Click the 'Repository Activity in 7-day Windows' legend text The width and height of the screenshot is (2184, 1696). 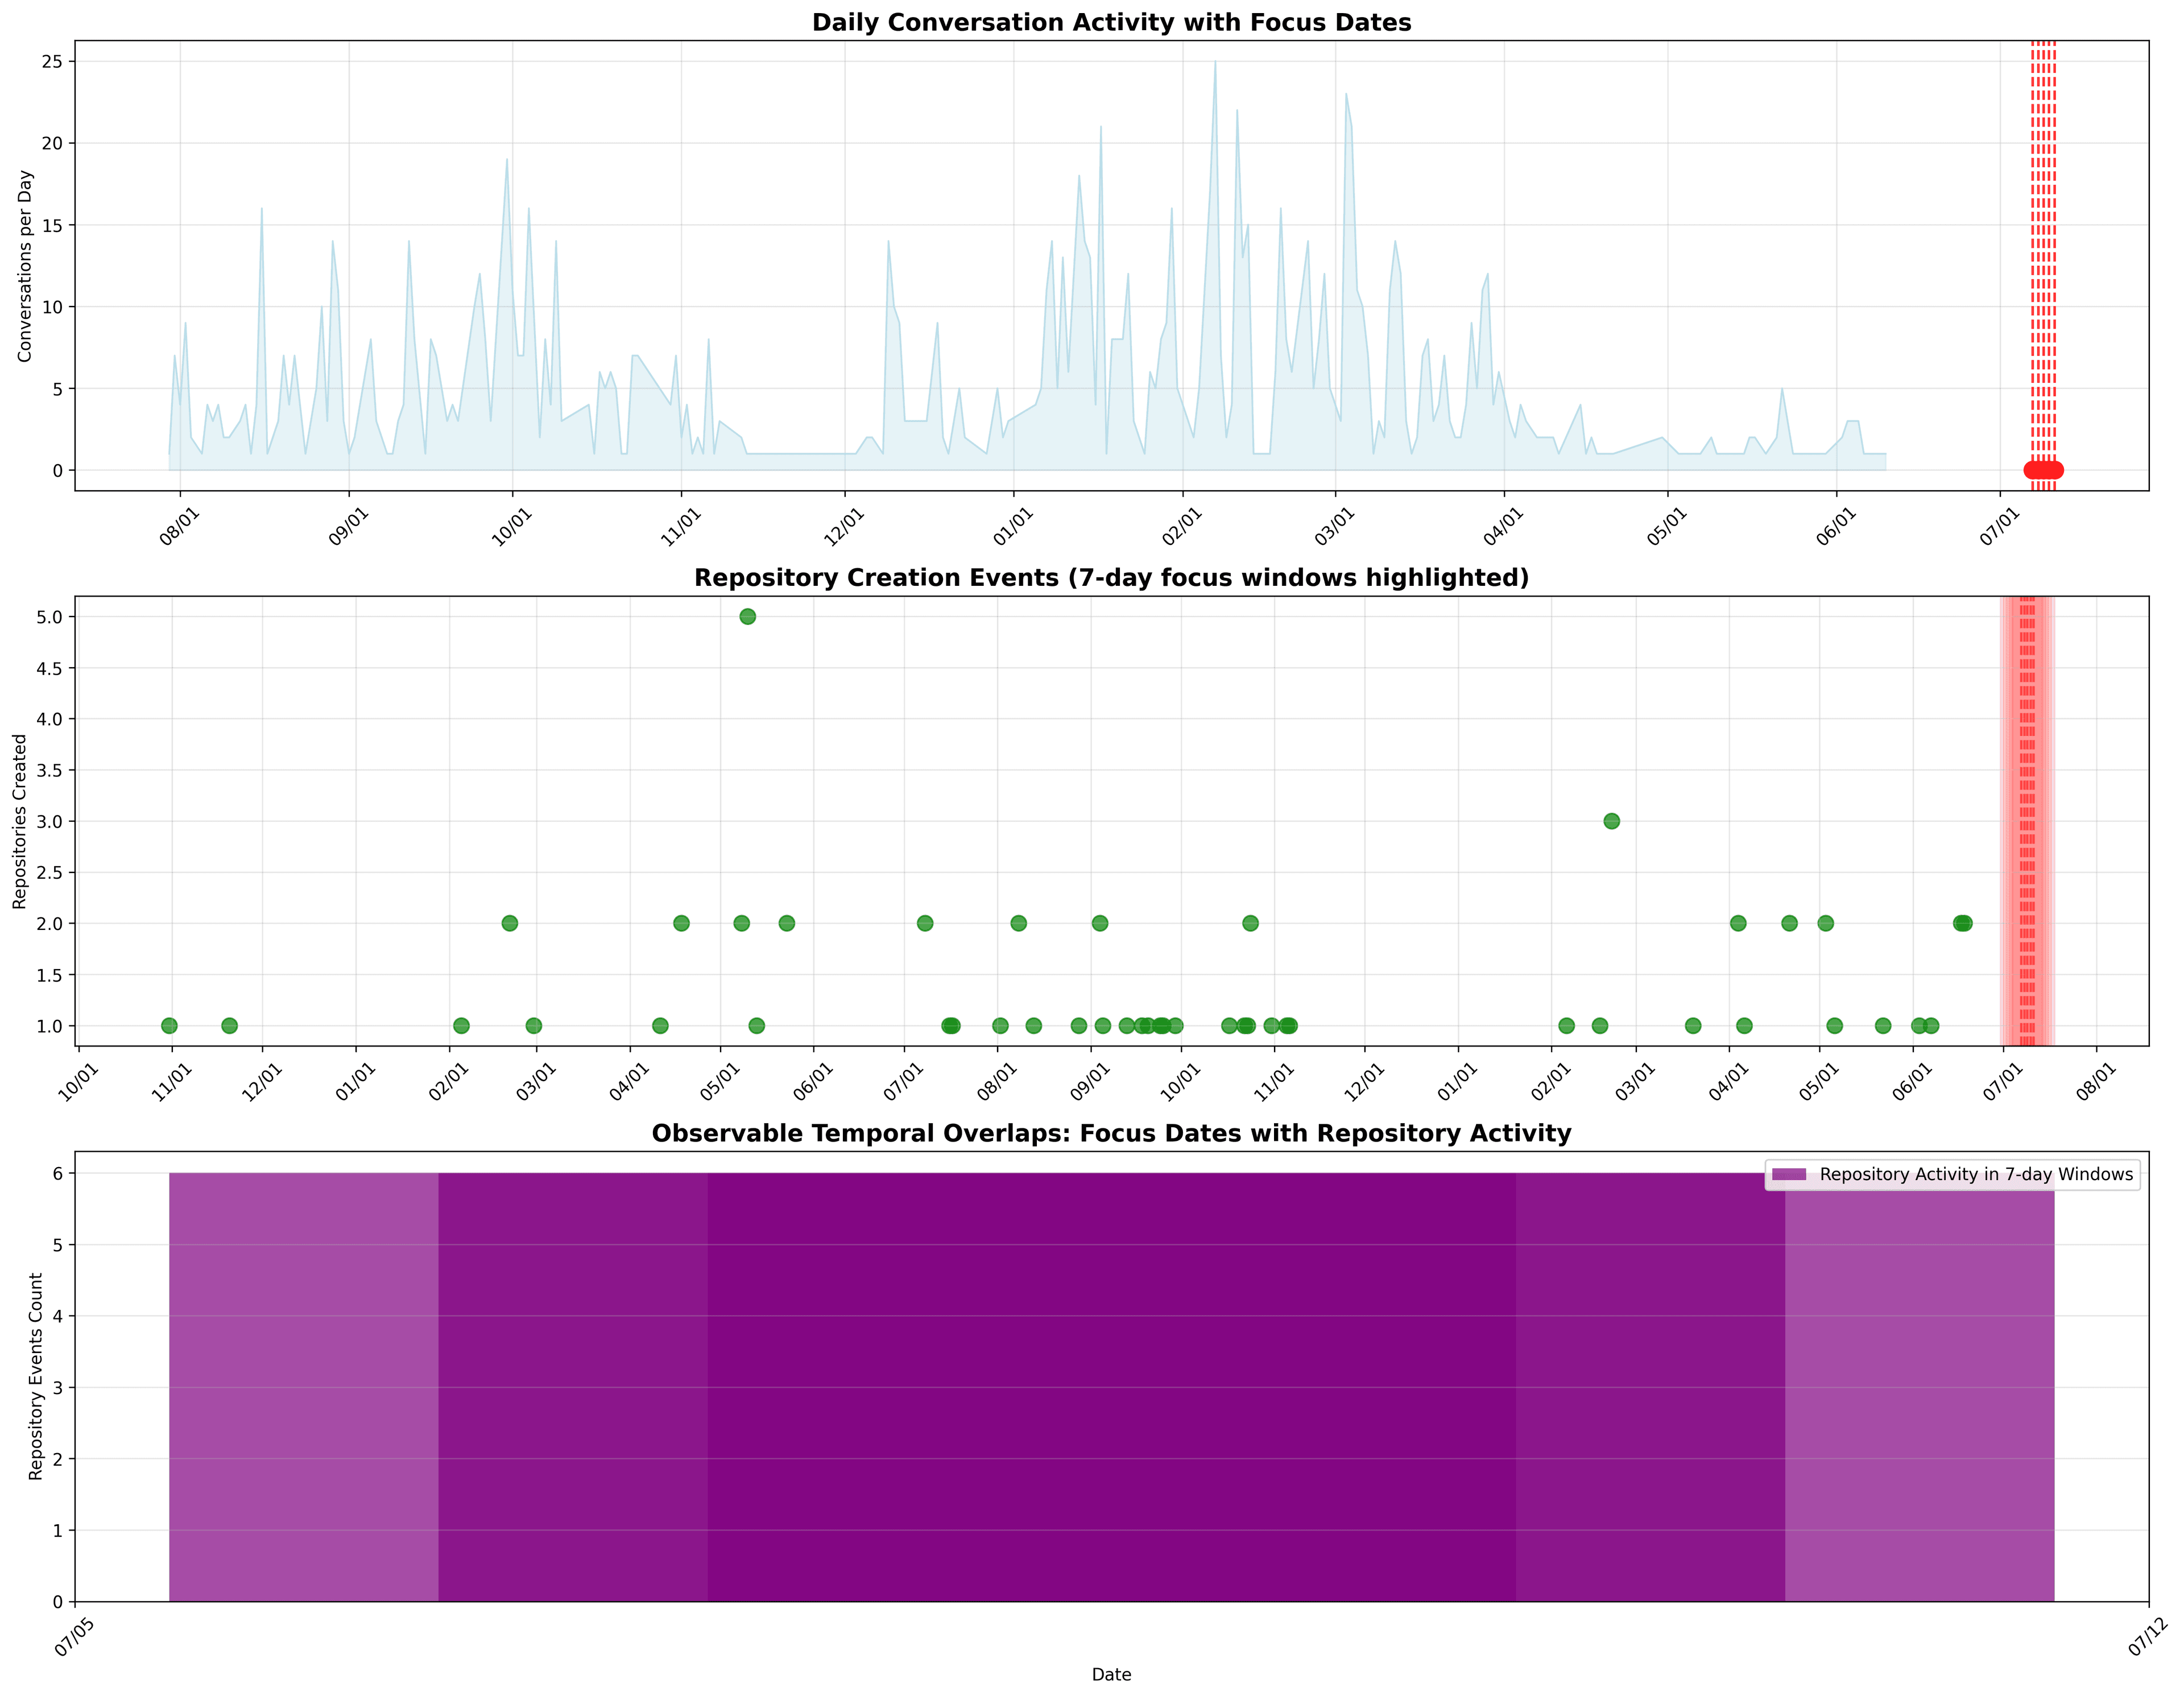tap(1976, 1174)
